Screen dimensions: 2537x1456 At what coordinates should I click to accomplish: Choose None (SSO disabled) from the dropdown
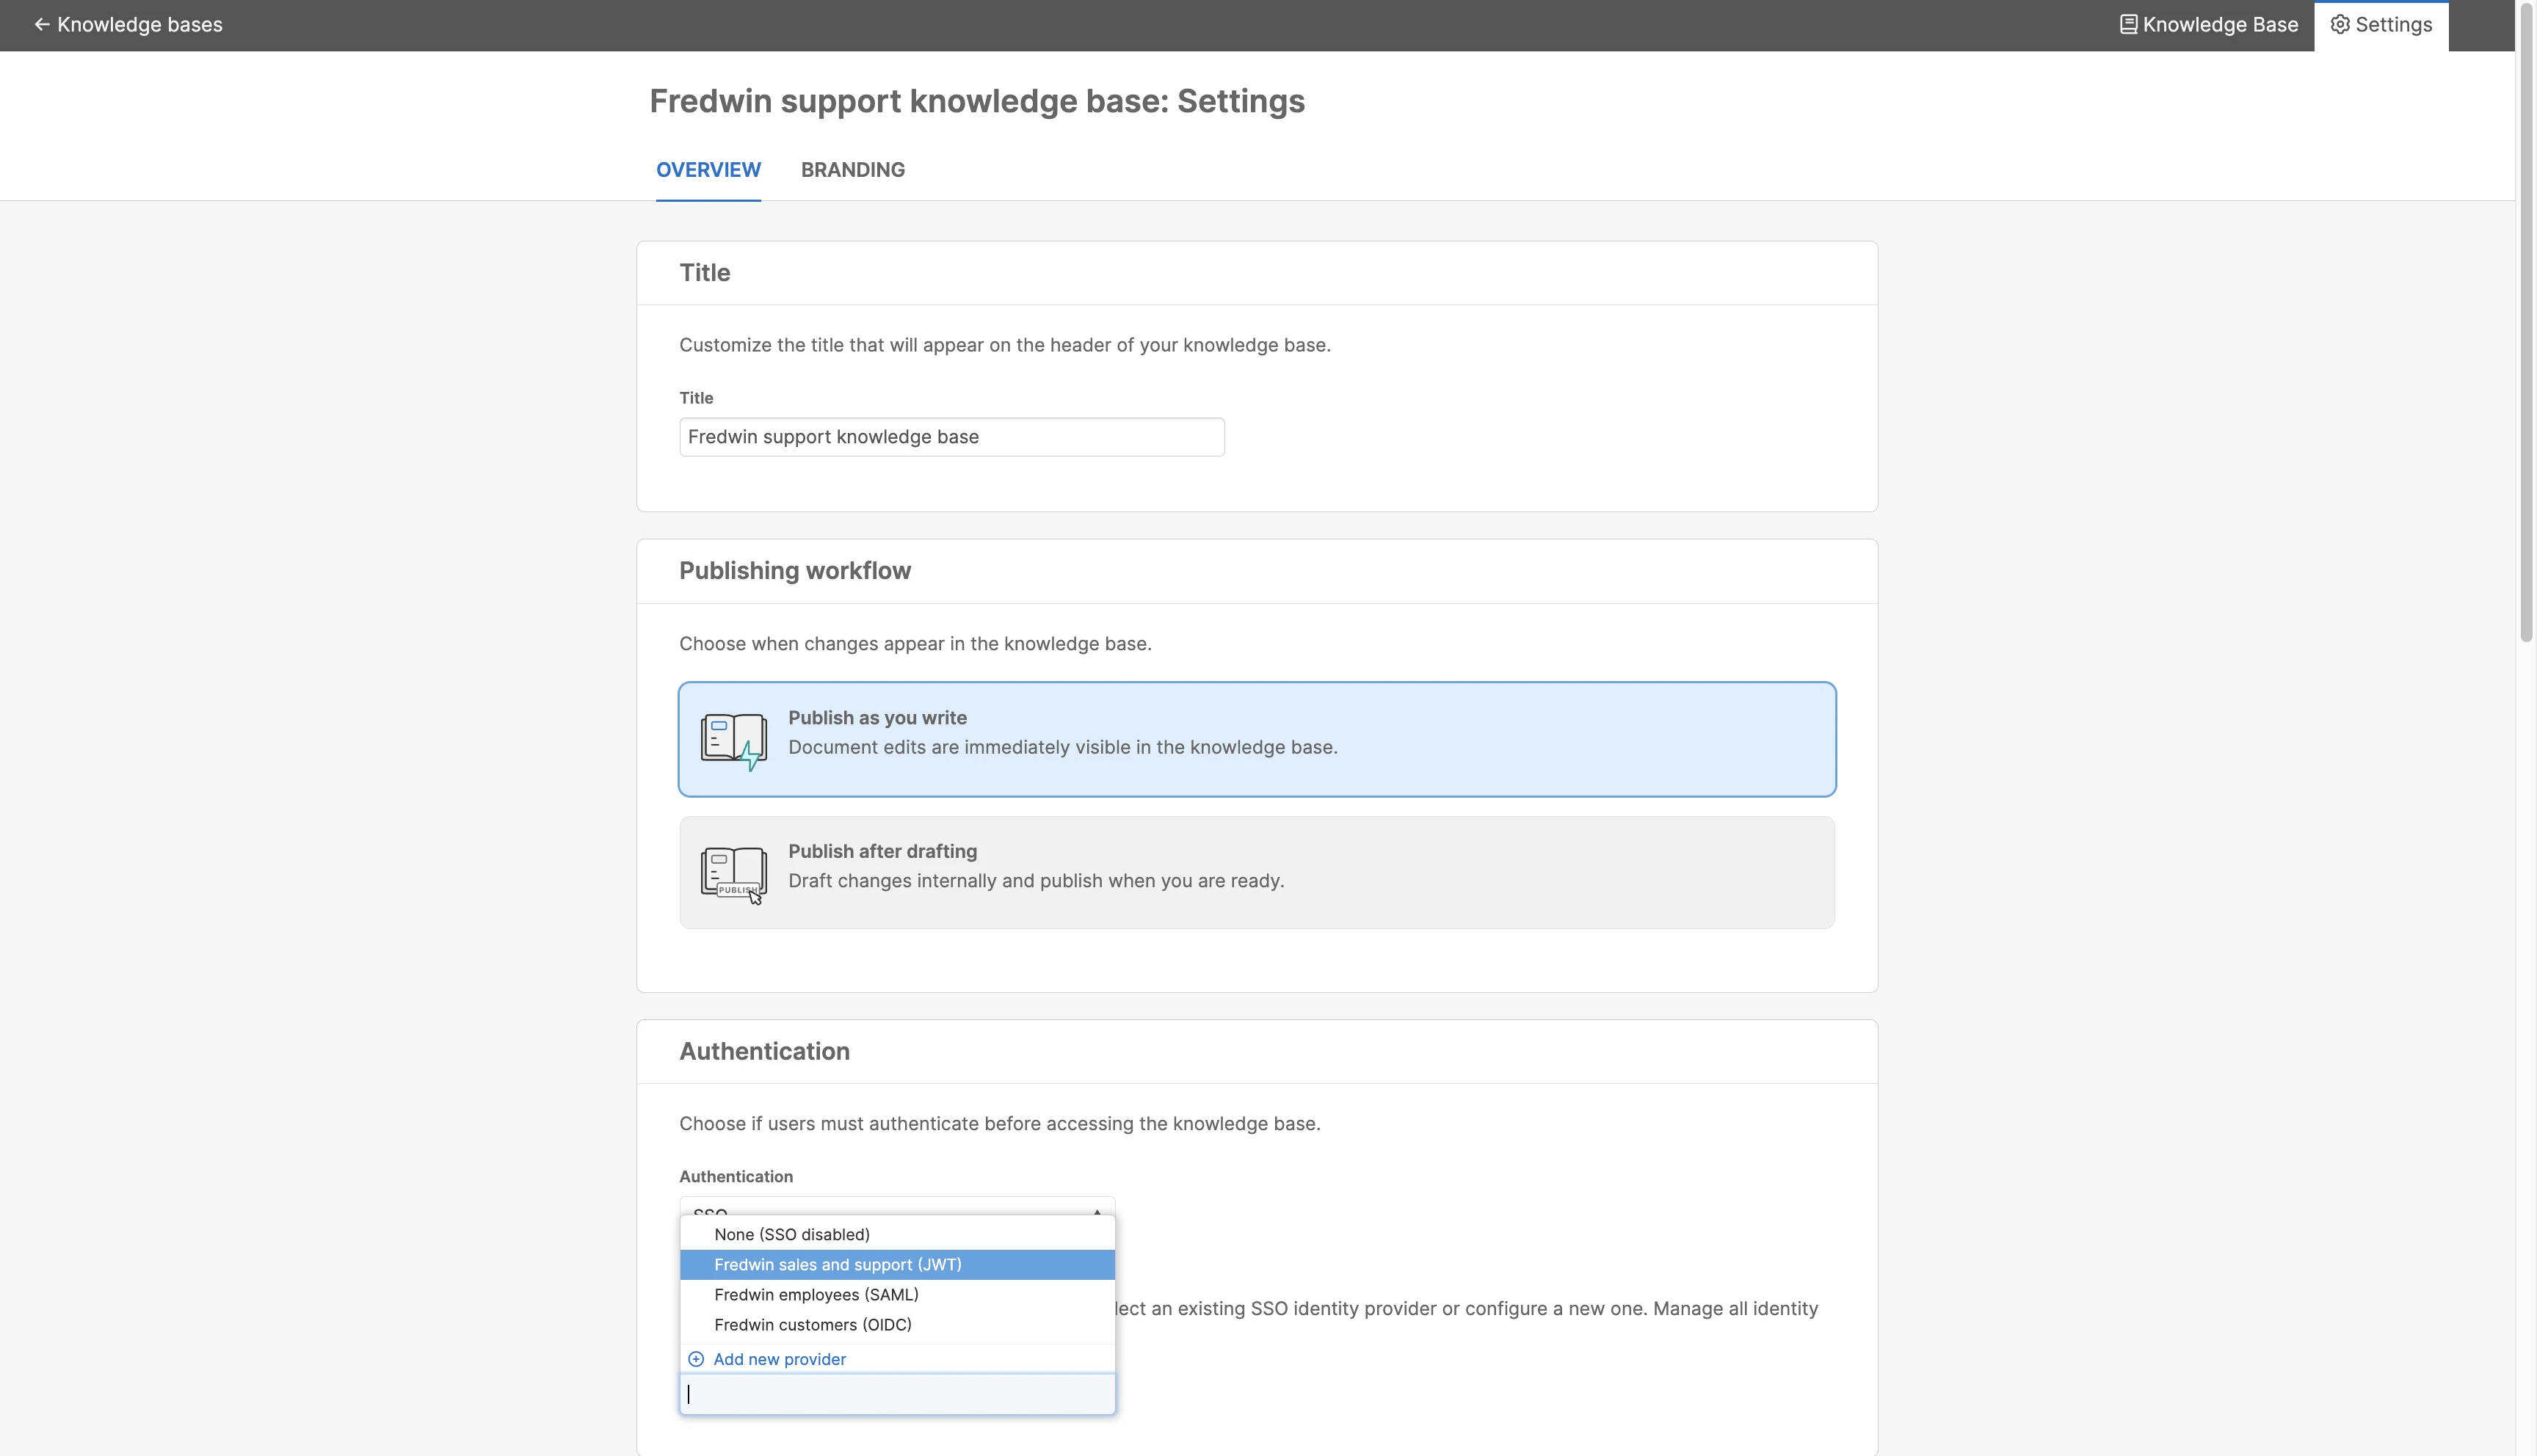coord(792,1235)
